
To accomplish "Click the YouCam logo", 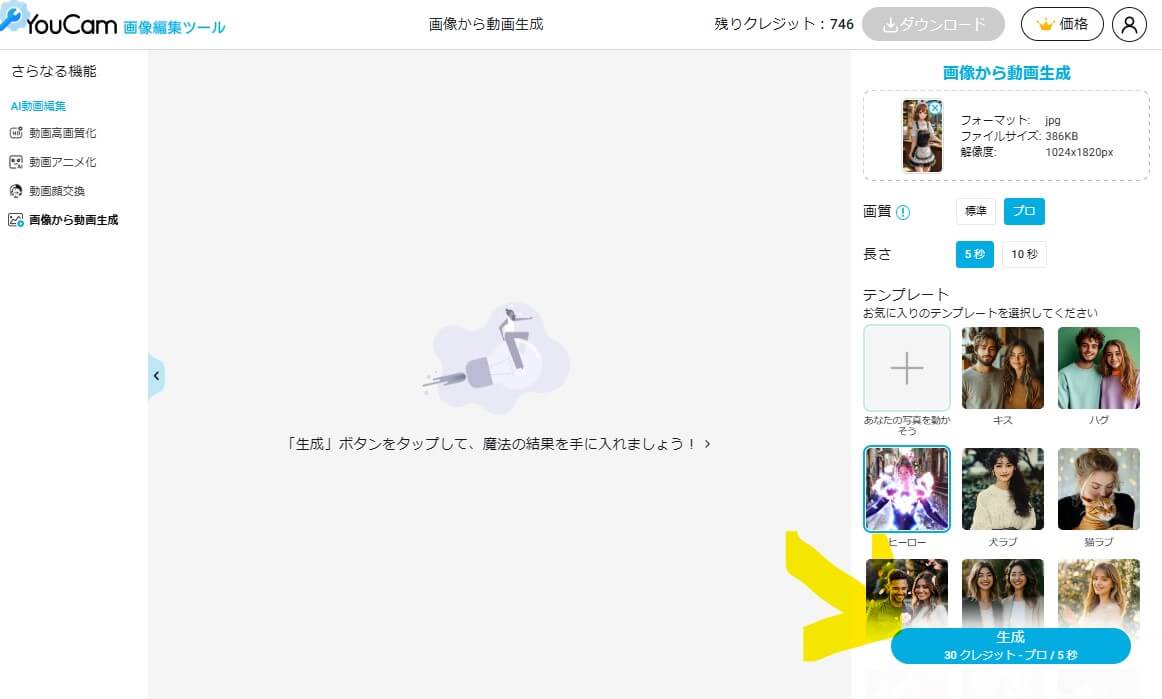I will [59, 21].
